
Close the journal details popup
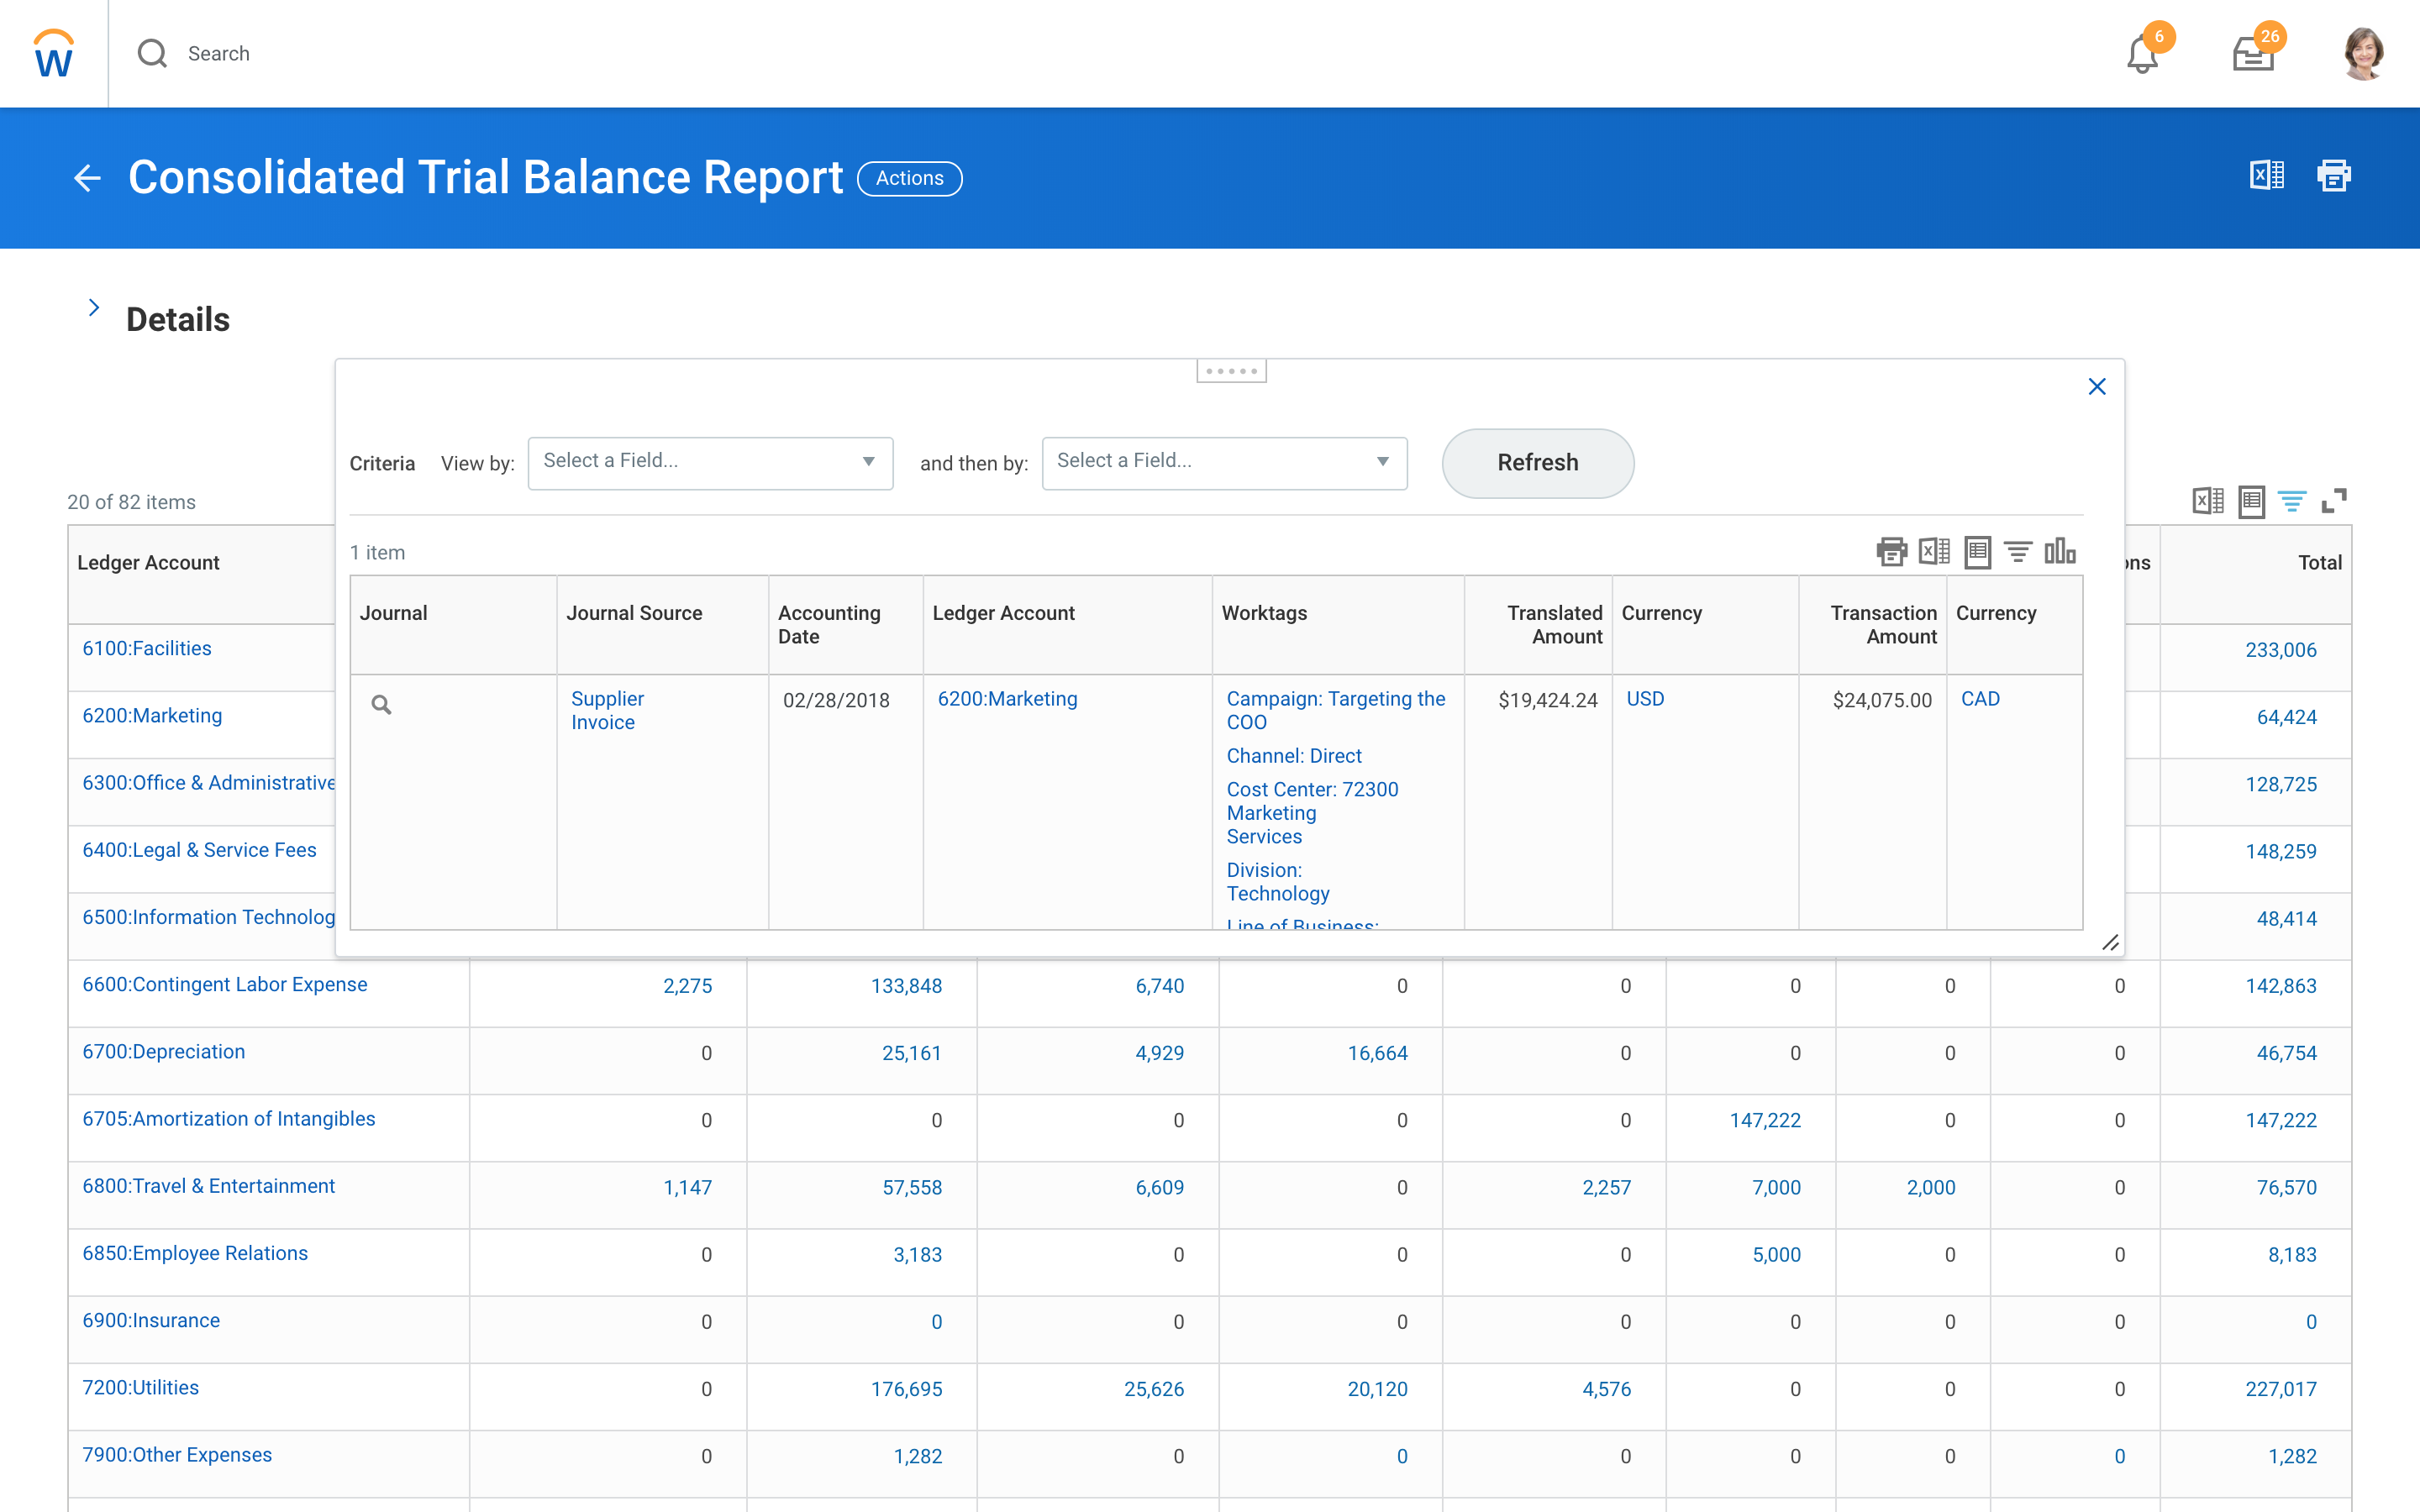point(2097,387)
